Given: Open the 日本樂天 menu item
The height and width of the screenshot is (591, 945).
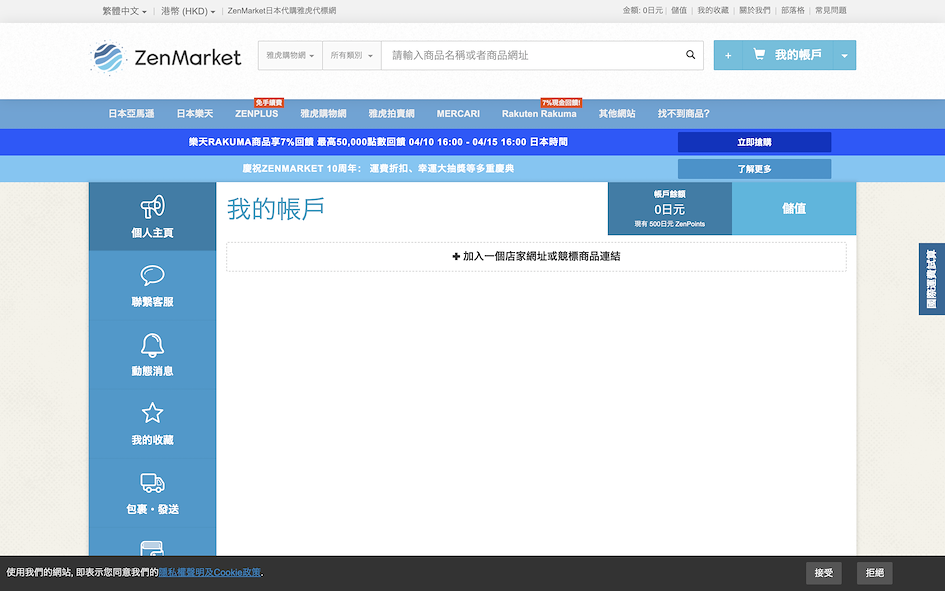Looking at the screenshot, I should (195, 114).
